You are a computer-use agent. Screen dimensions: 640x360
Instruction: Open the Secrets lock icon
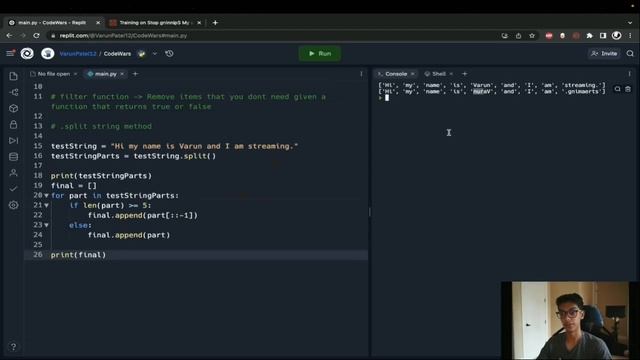coord(13,124)
